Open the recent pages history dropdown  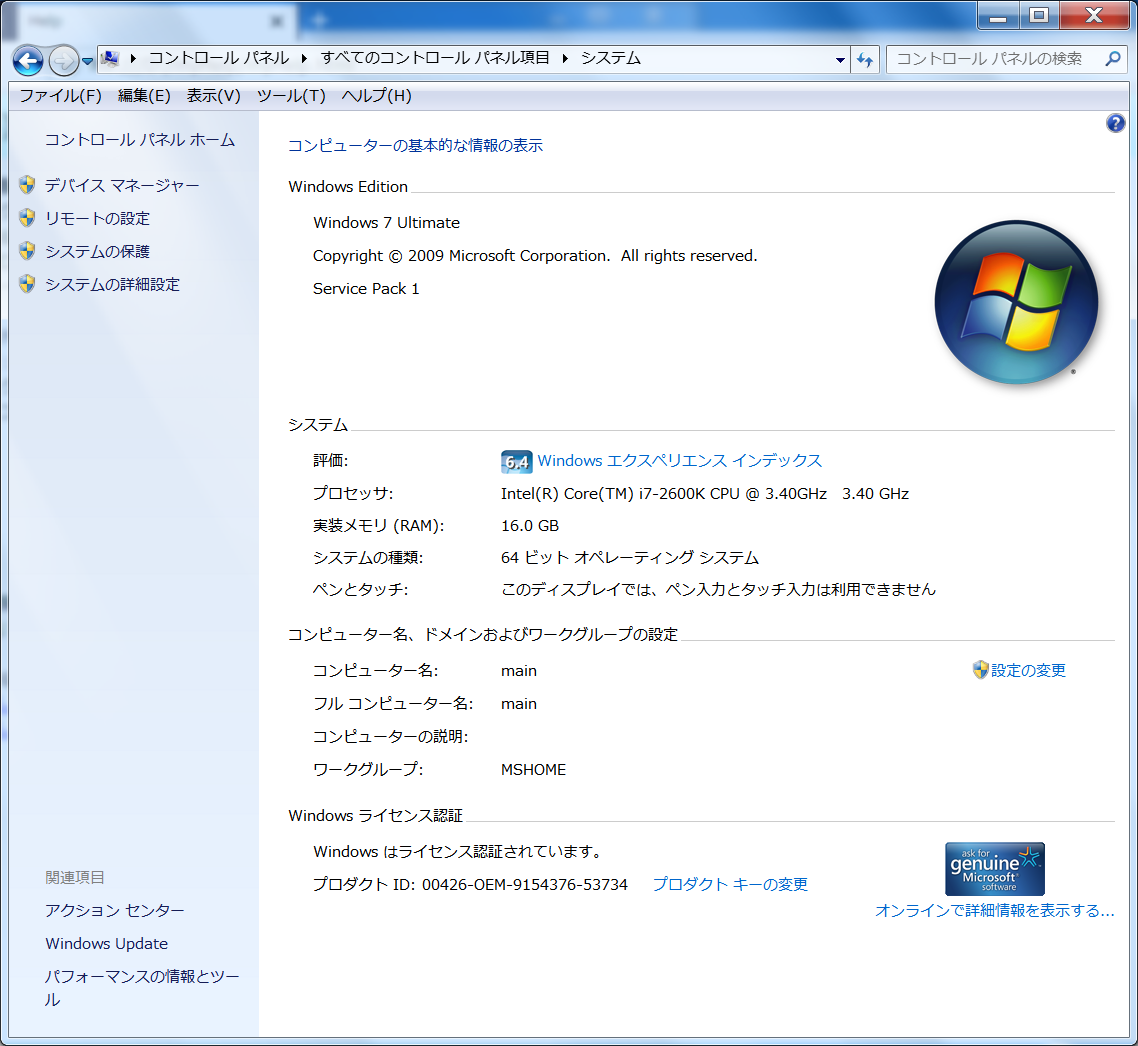87,62
